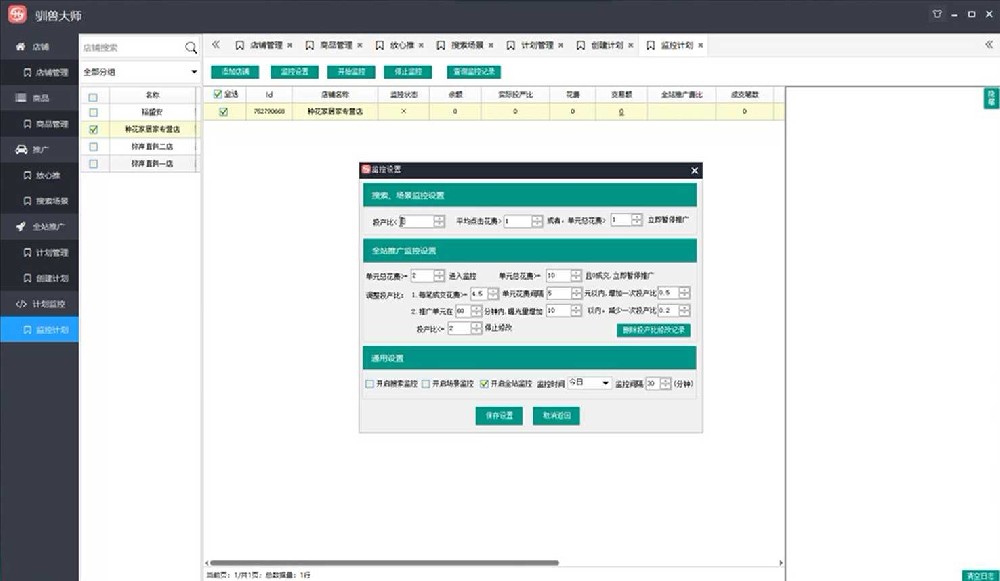Viewport: 1000px width, 581px height.
Task: Enable the 开启场景监控 checkbox
Action: (x=425, y=384)
